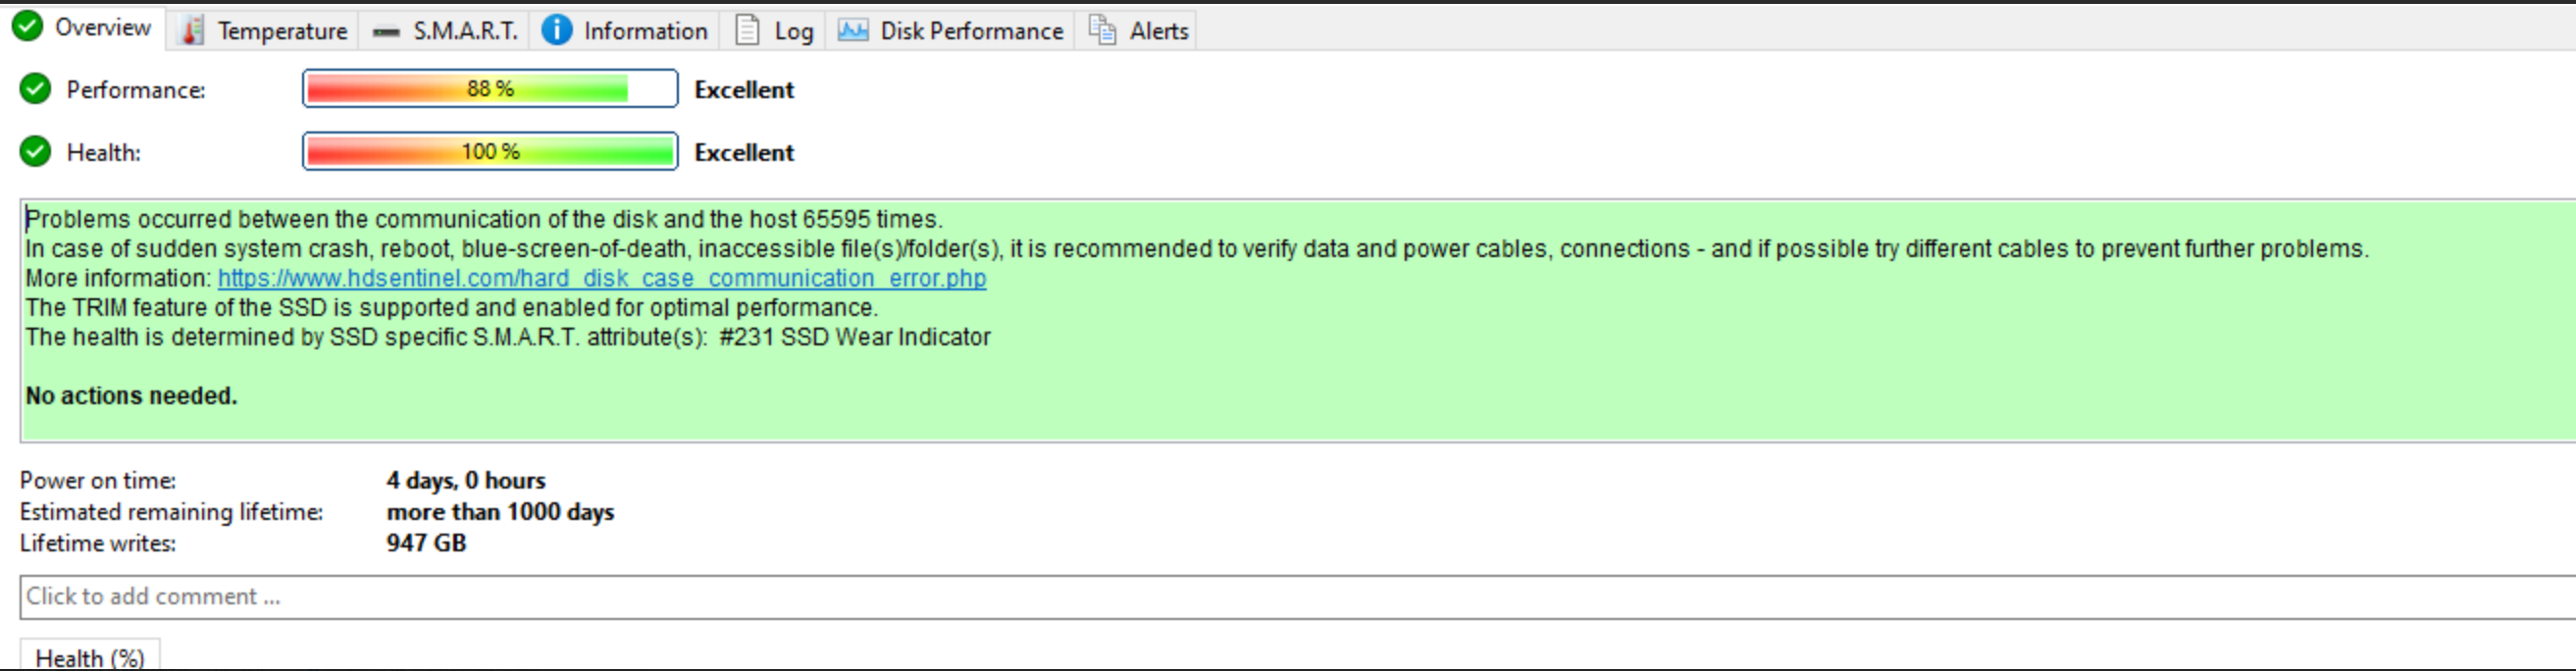Open the Disk Performance tab

(x=950, y=31)
